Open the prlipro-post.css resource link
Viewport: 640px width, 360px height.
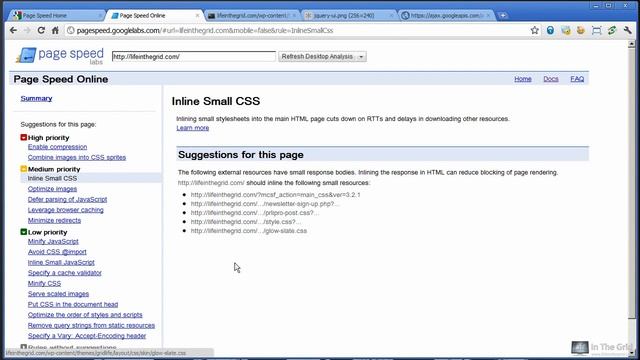(255, 213)
